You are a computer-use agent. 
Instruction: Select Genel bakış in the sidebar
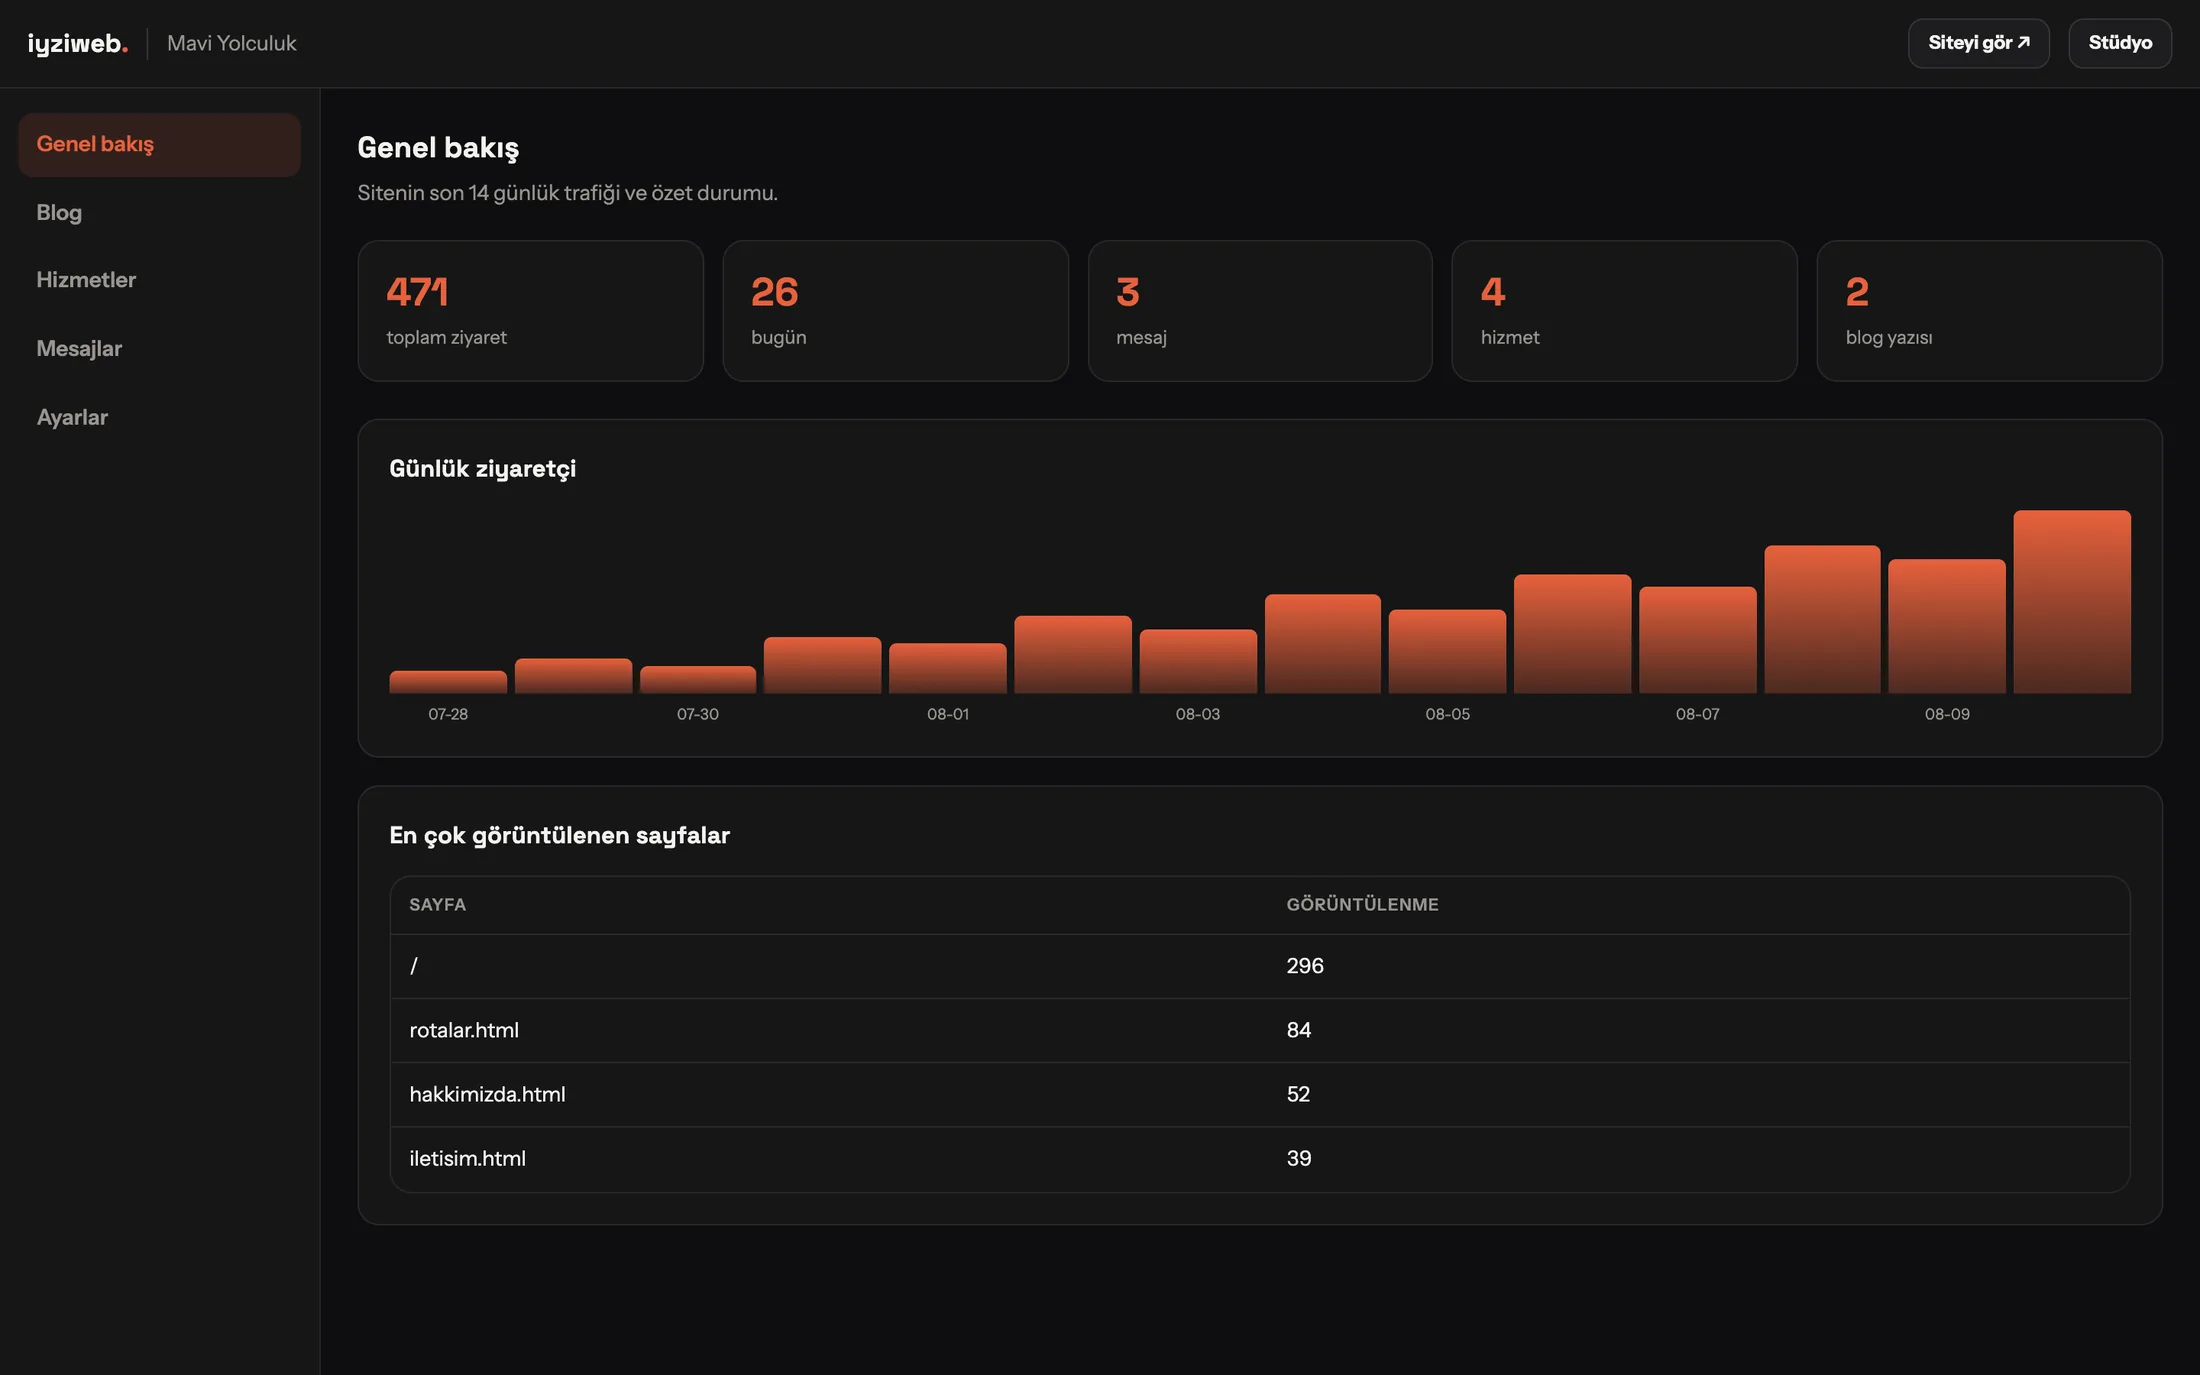[x=159, y=144]
